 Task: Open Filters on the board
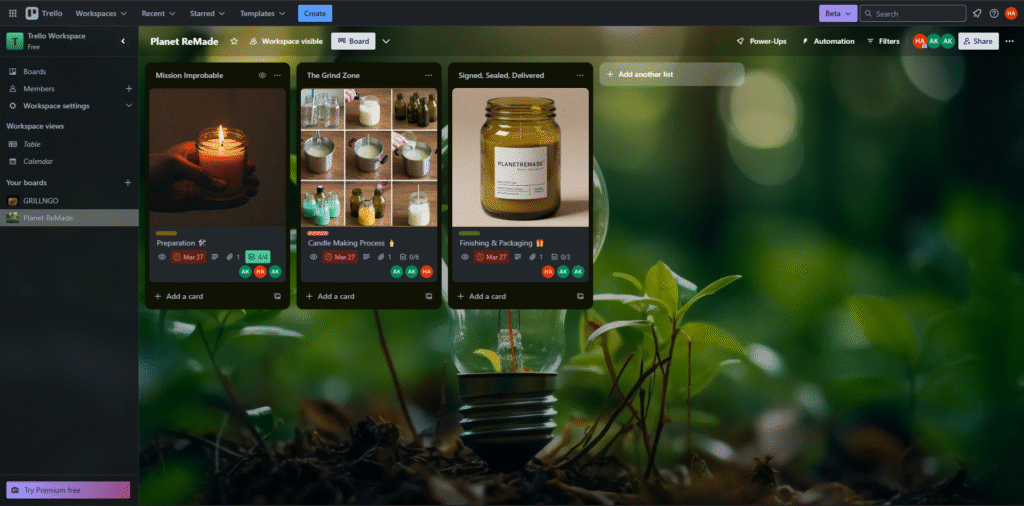tap(883, 41)
